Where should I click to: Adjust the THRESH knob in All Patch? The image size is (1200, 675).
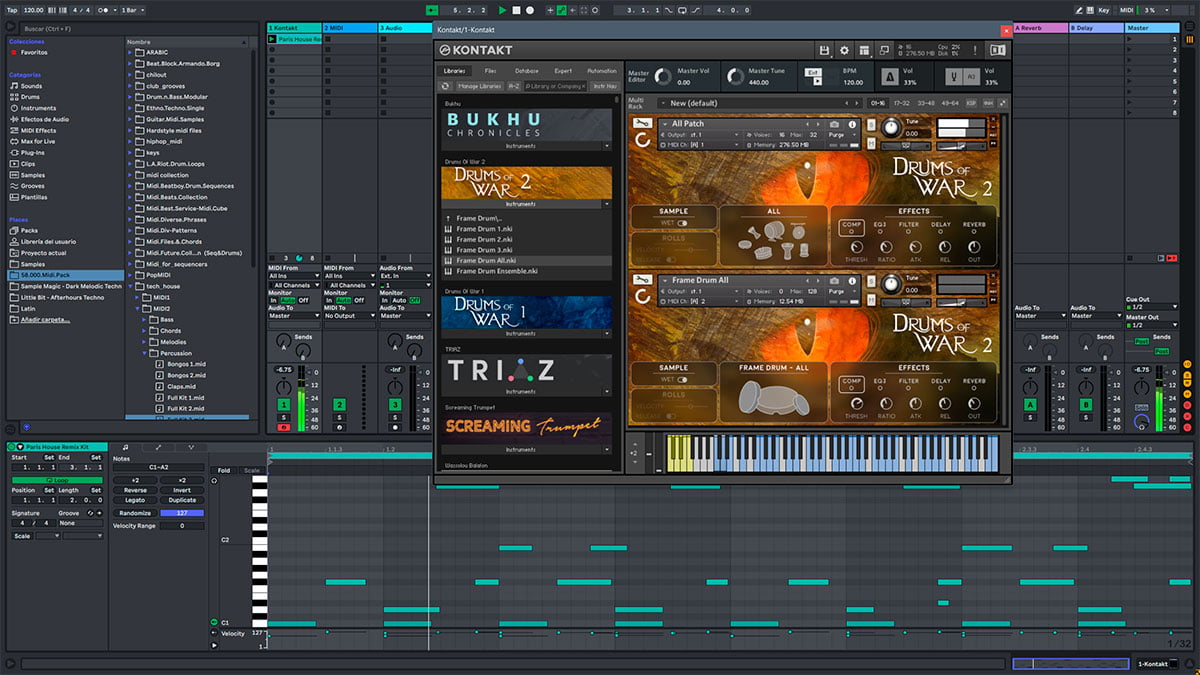click(856, 246)
